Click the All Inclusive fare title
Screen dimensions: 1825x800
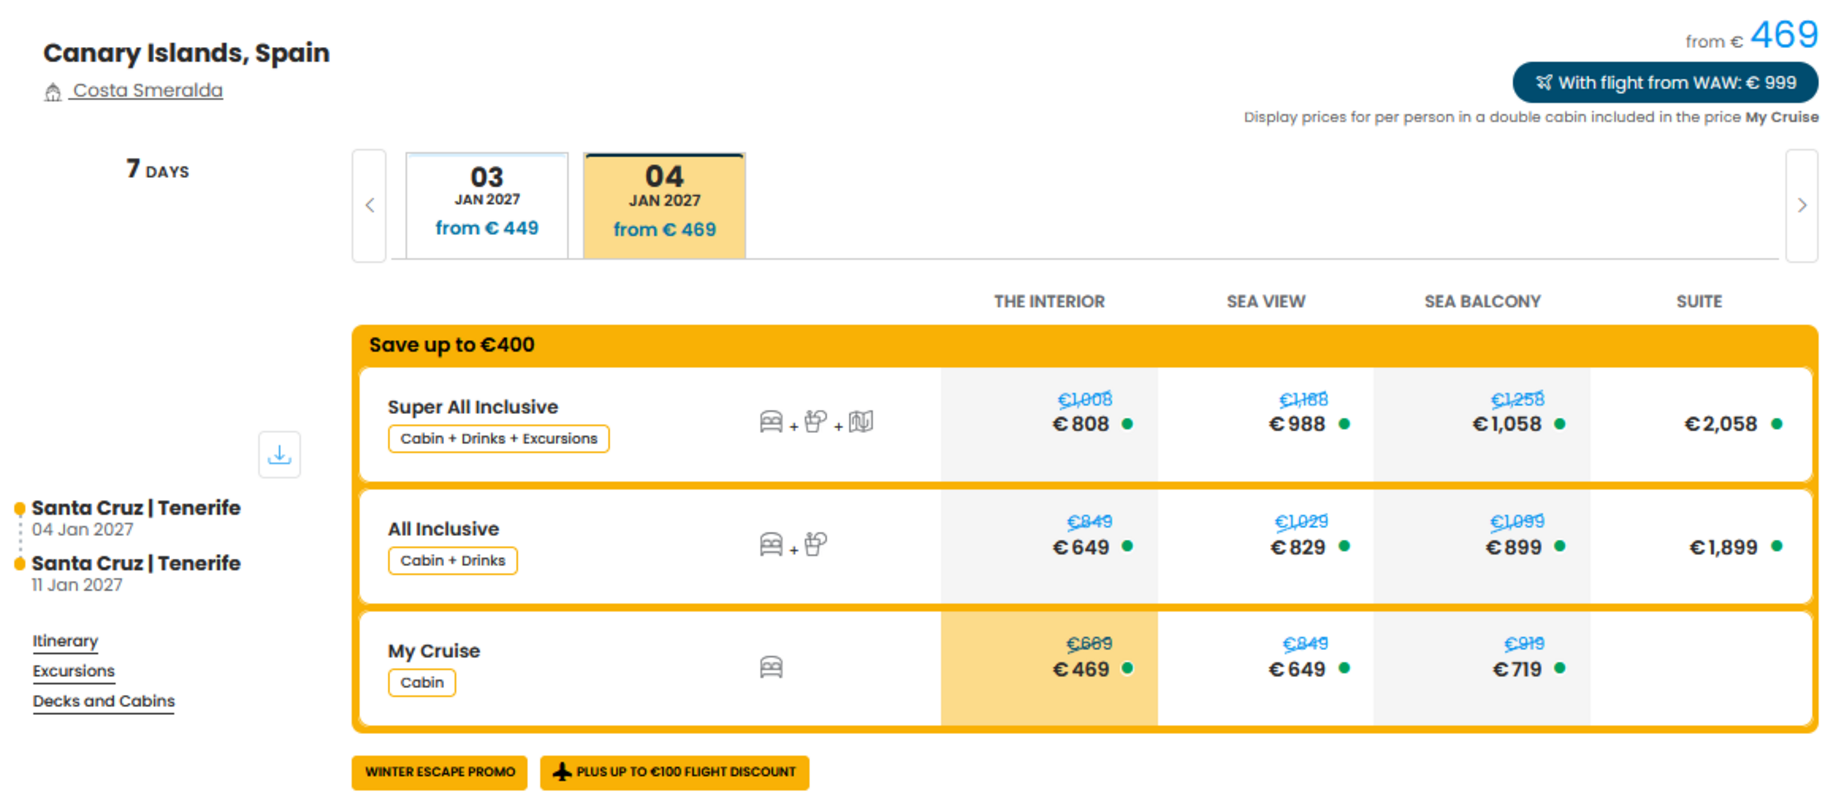443,529
